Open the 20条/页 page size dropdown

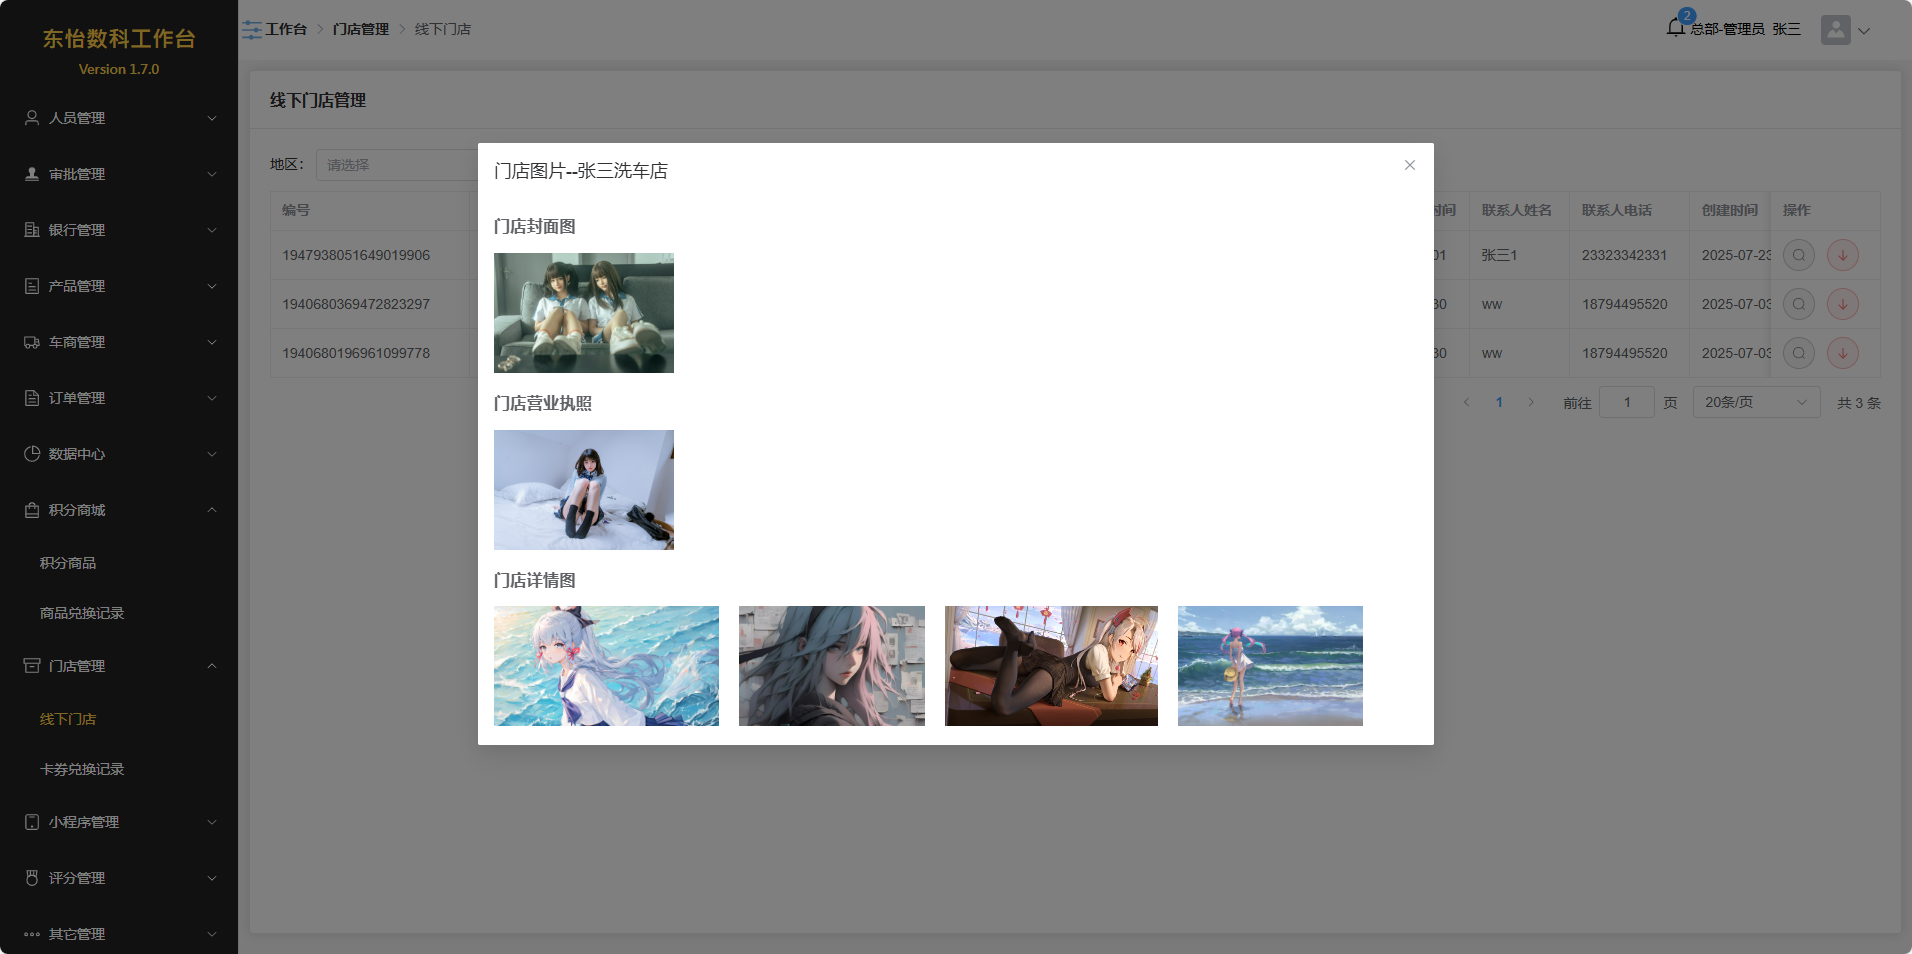[x=1755, y=403]
